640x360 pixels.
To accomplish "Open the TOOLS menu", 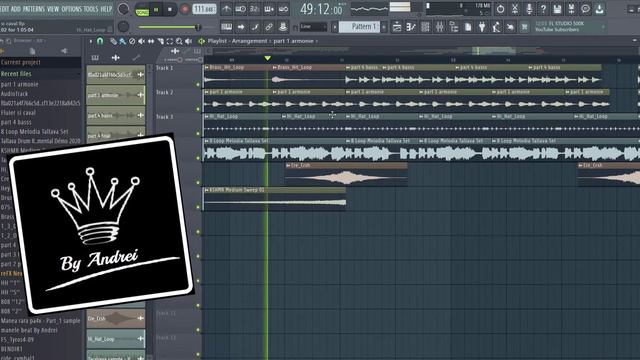I will (91, 9).
